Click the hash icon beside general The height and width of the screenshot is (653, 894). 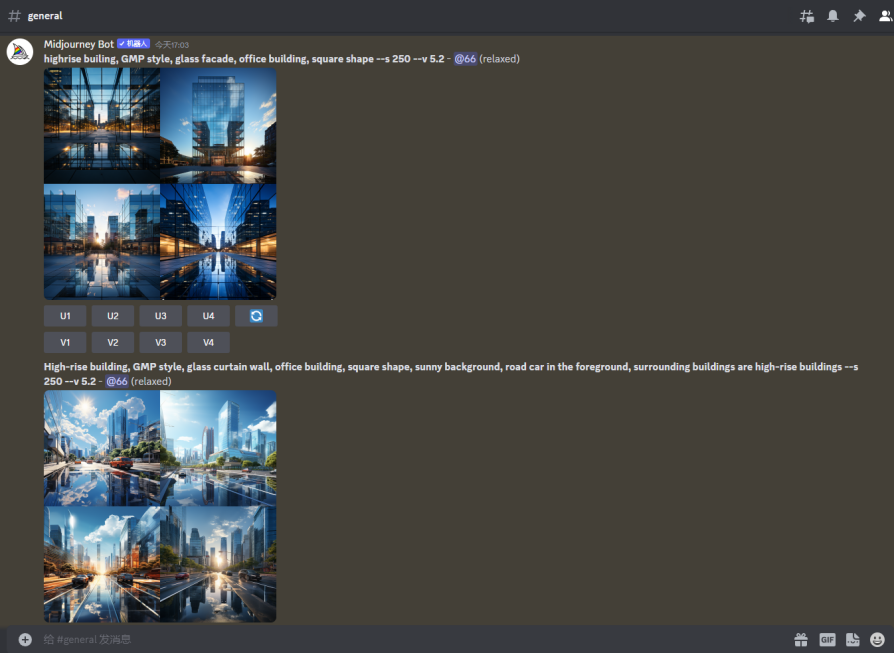coord(14,16)
